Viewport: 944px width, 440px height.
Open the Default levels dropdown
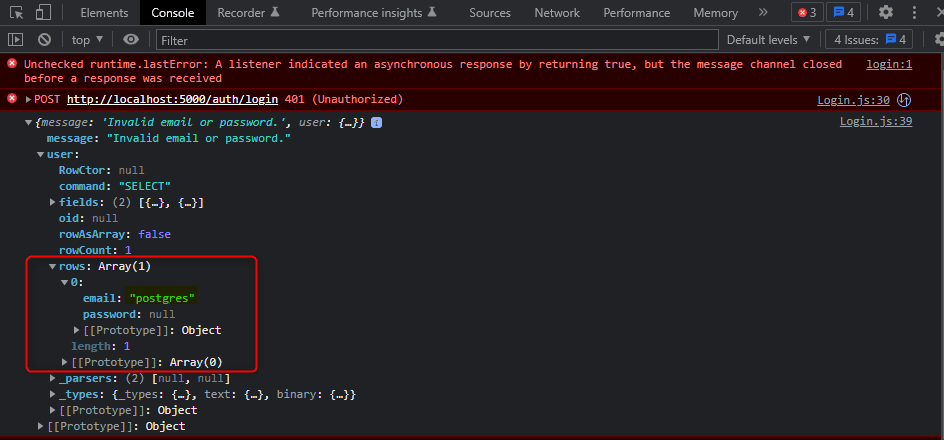(x=768, y=40)
